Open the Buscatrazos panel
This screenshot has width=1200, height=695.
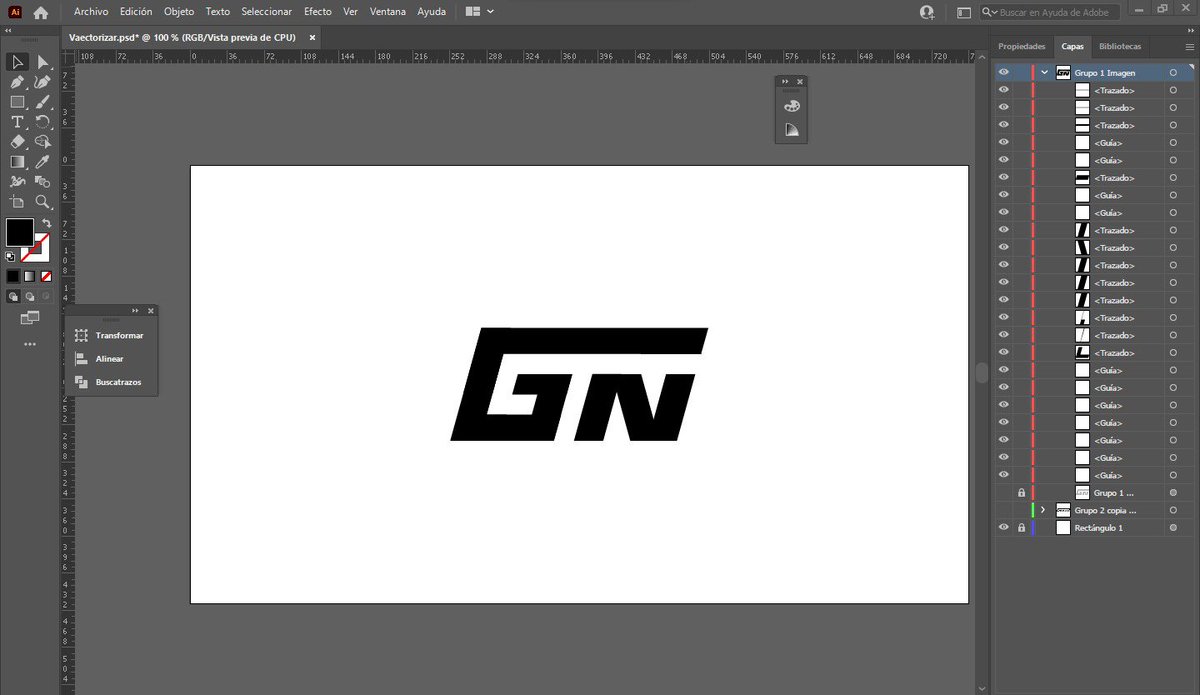coord(110,382)
